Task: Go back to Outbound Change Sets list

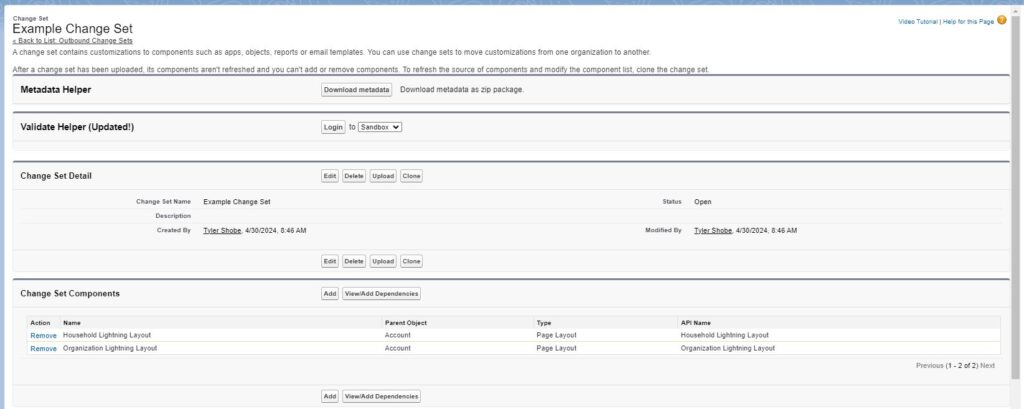Action: 72,41
